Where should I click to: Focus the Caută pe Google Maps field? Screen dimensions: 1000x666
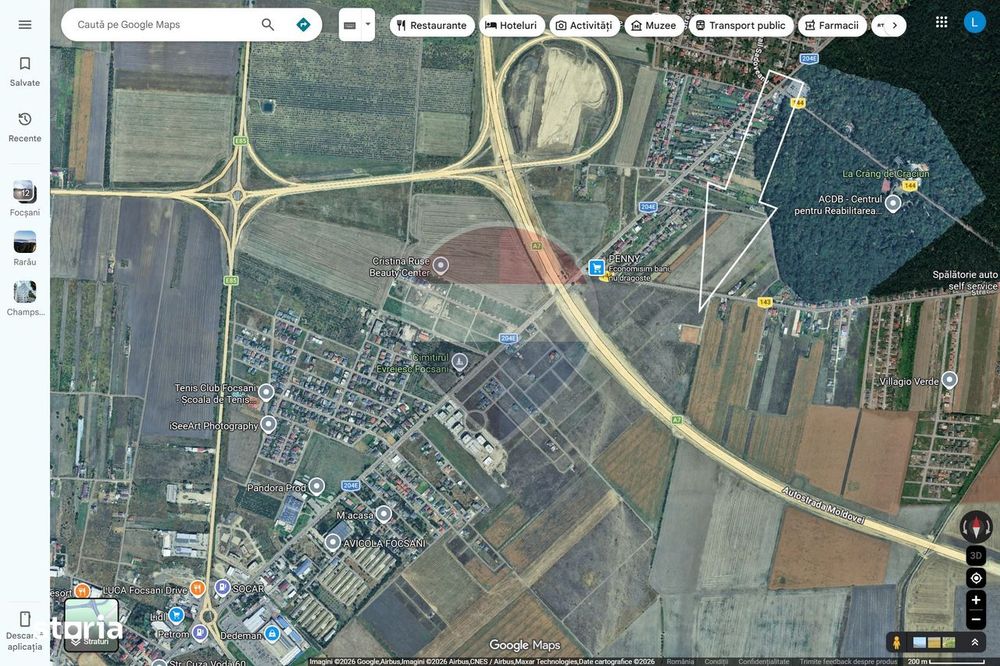[x=166, y=25]
